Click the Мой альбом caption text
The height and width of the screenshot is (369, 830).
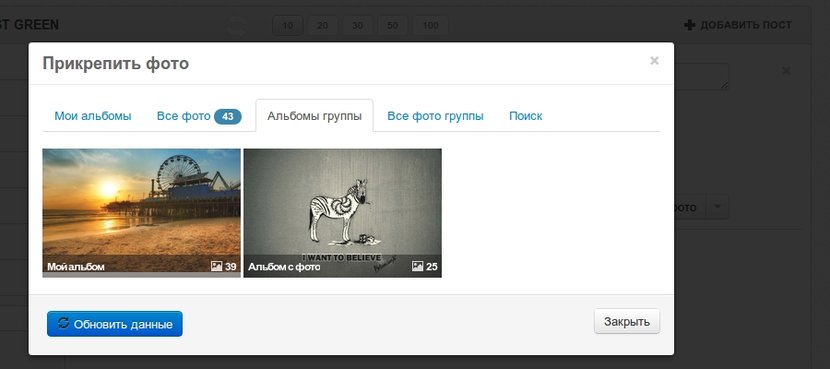(76, 267)
